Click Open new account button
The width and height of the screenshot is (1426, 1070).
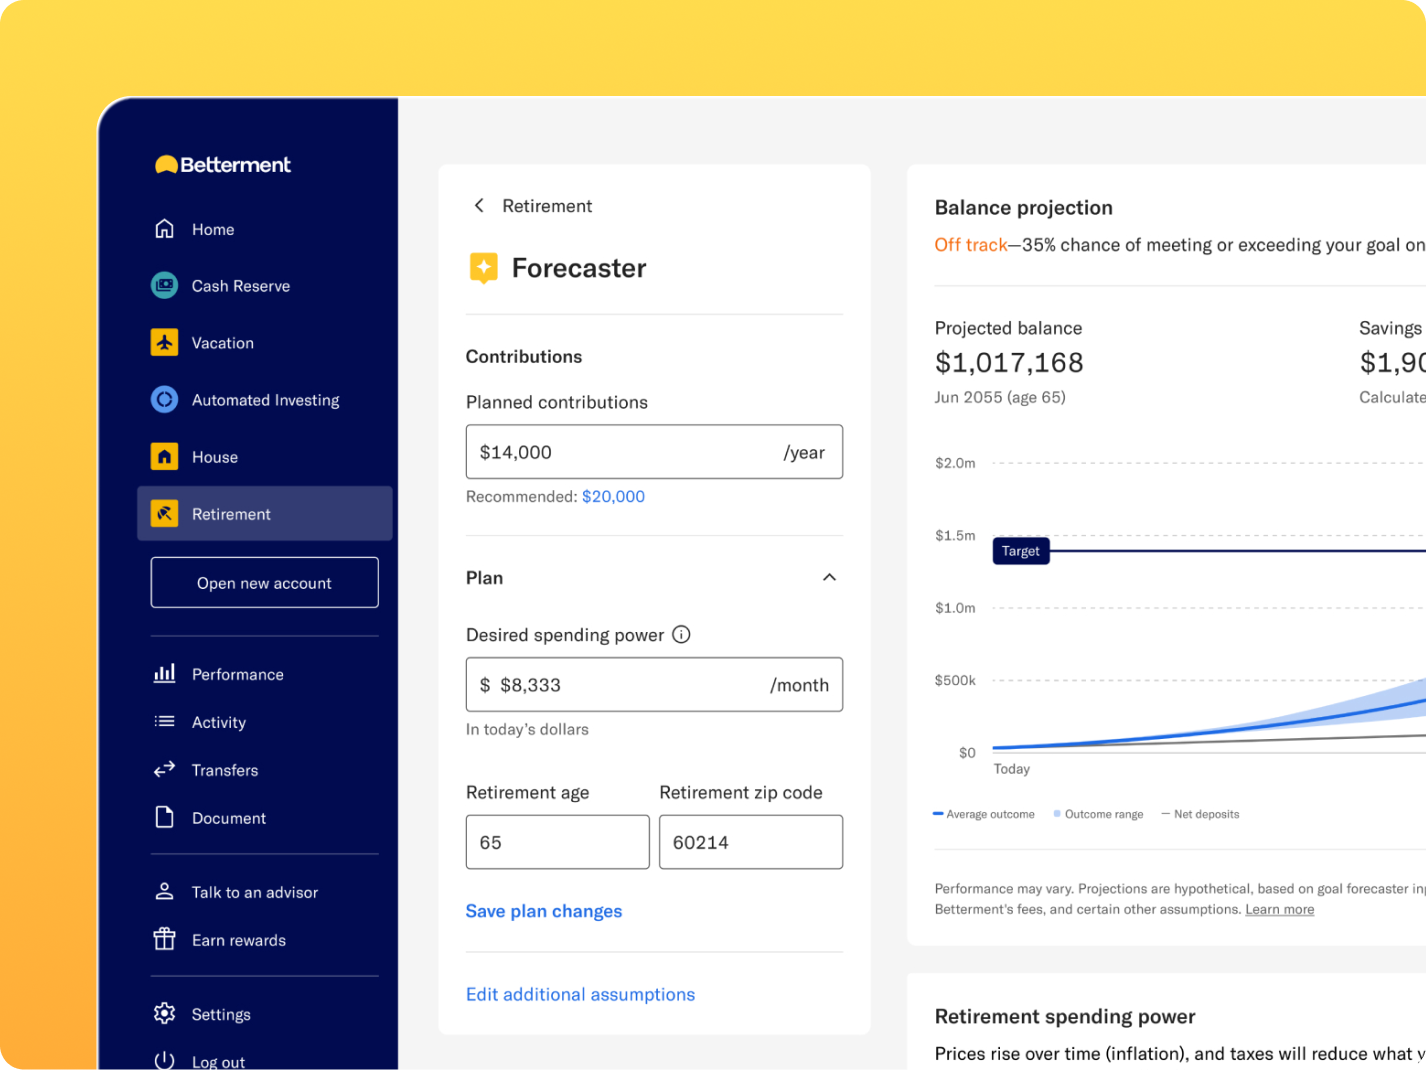click(x=264, y=582)
